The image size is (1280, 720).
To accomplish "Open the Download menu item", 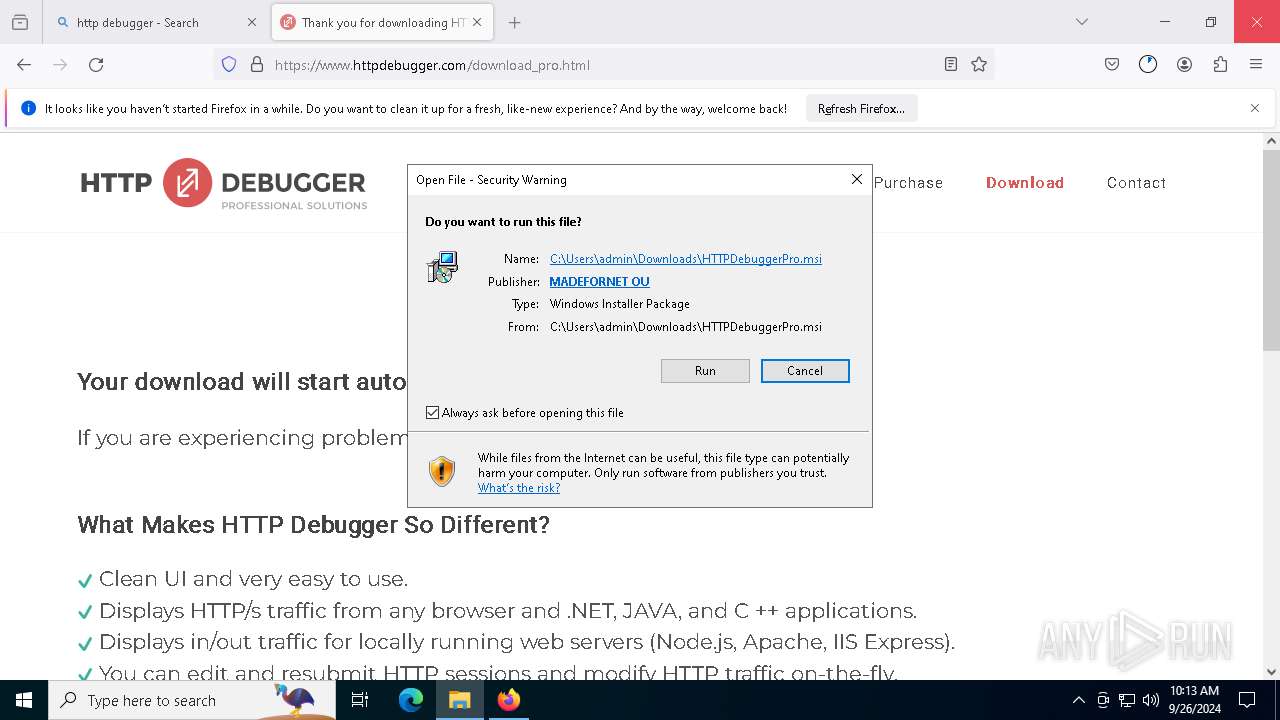I will 1025,183.
